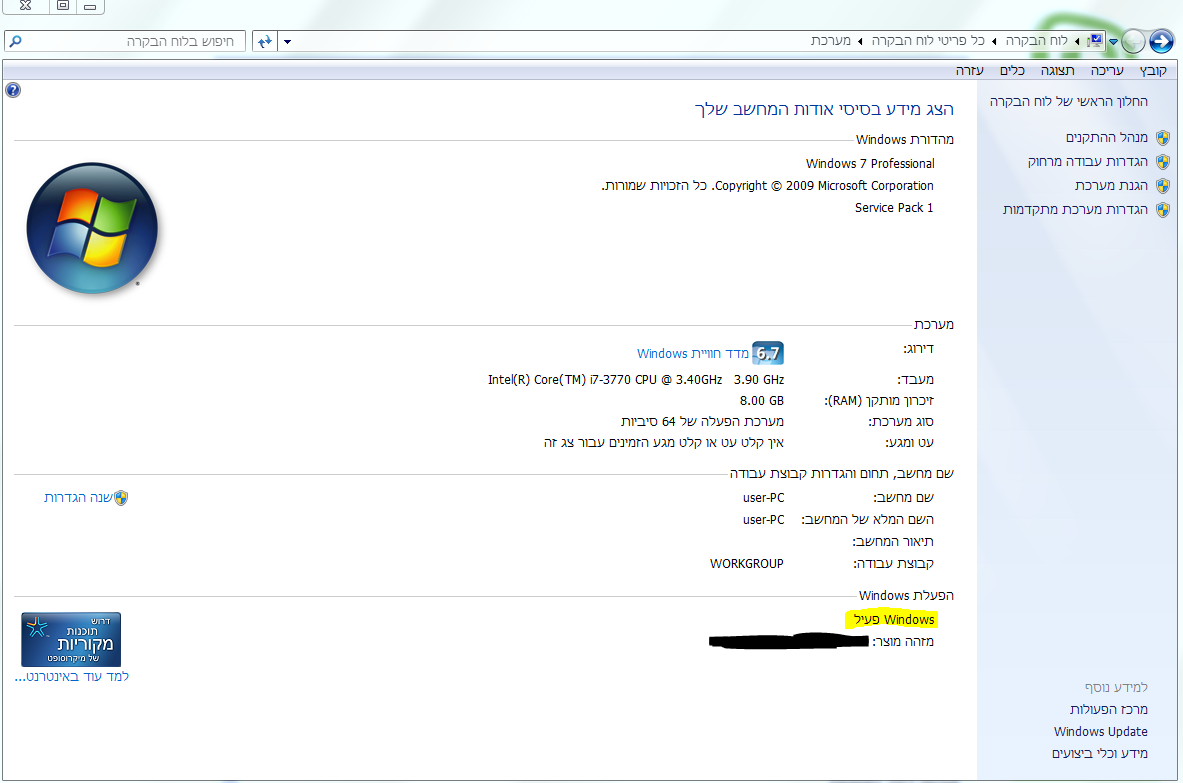Click the blue help question mark icon

[13, 91]
